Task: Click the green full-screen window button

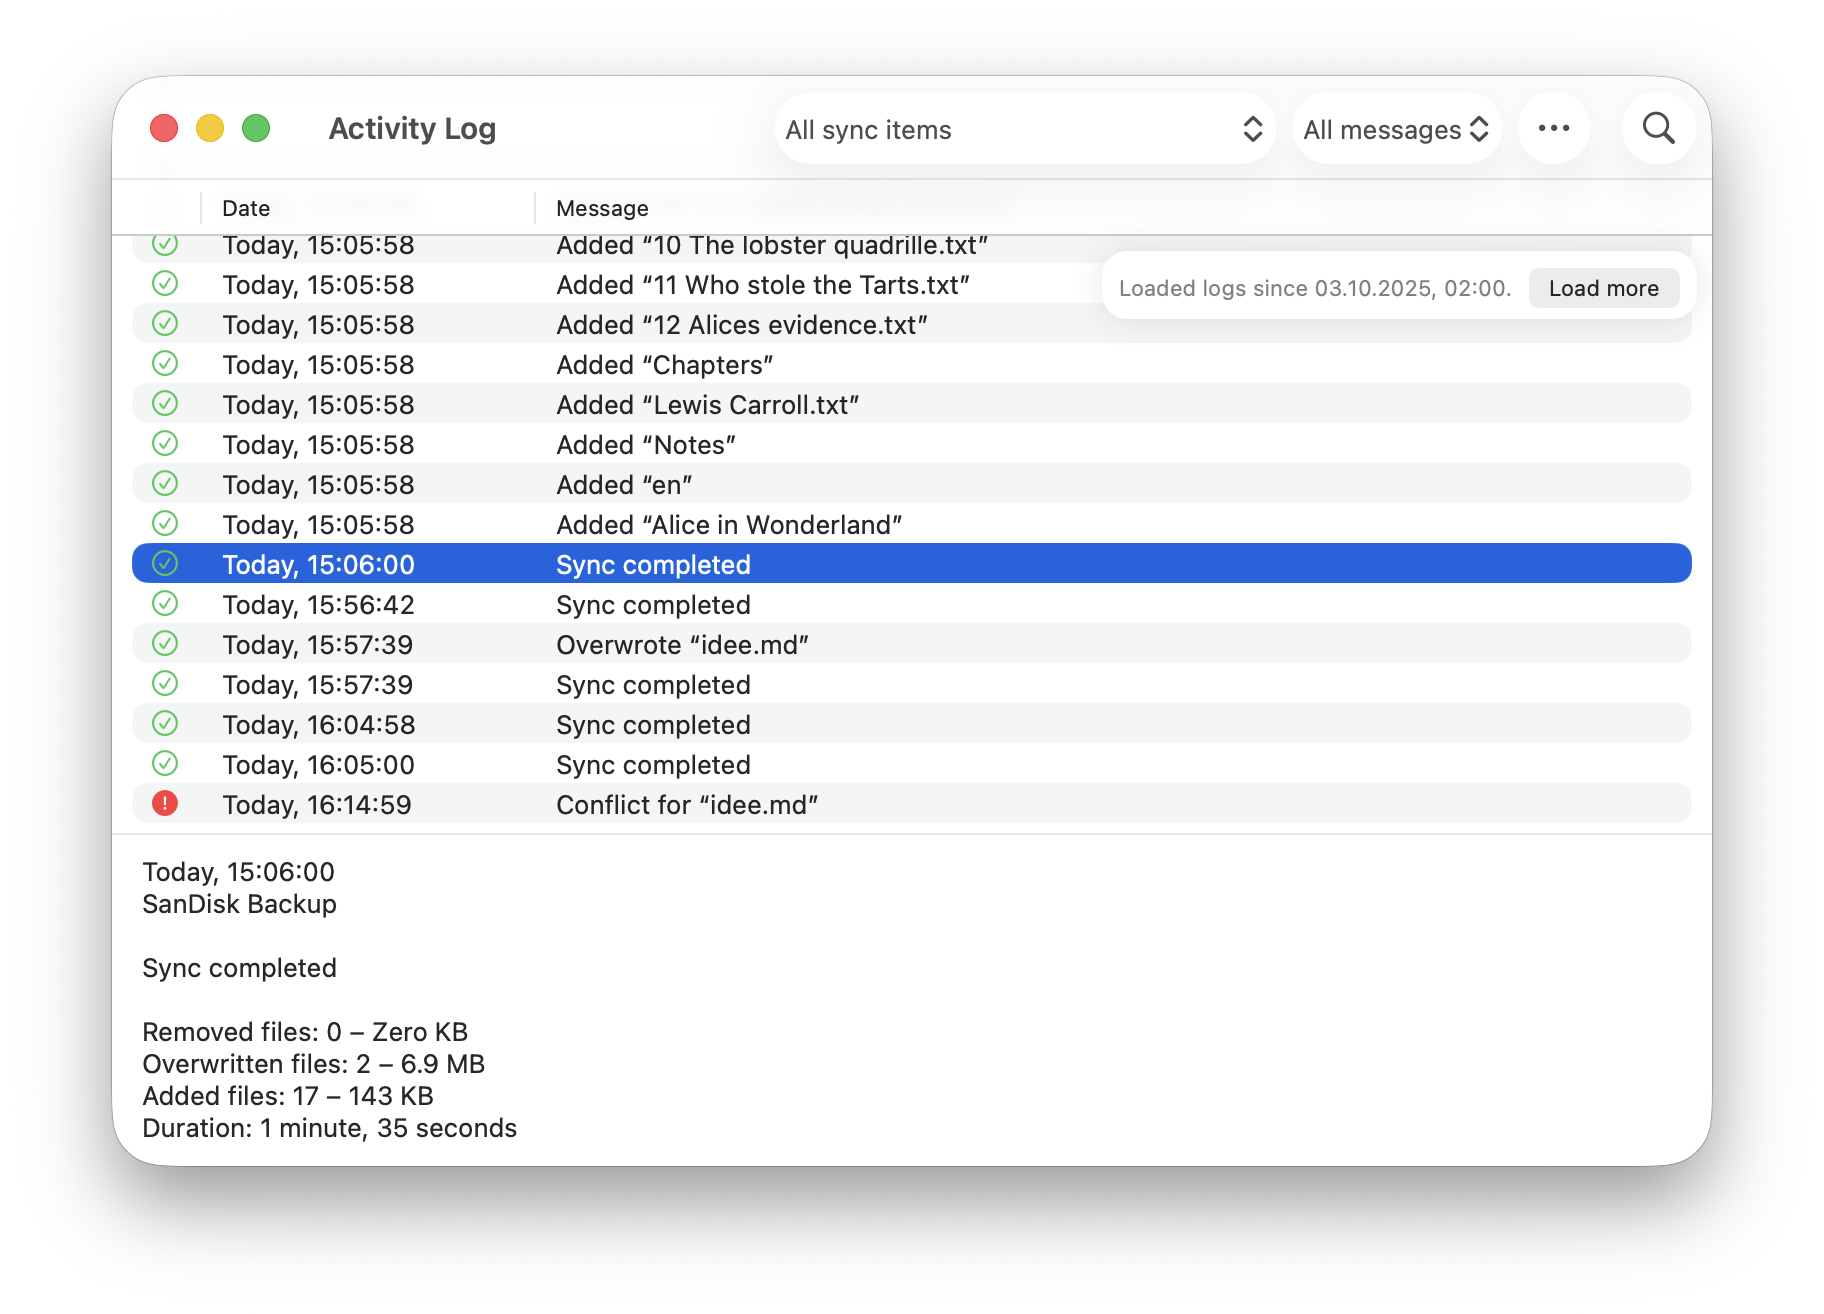Action: [256, 128]
